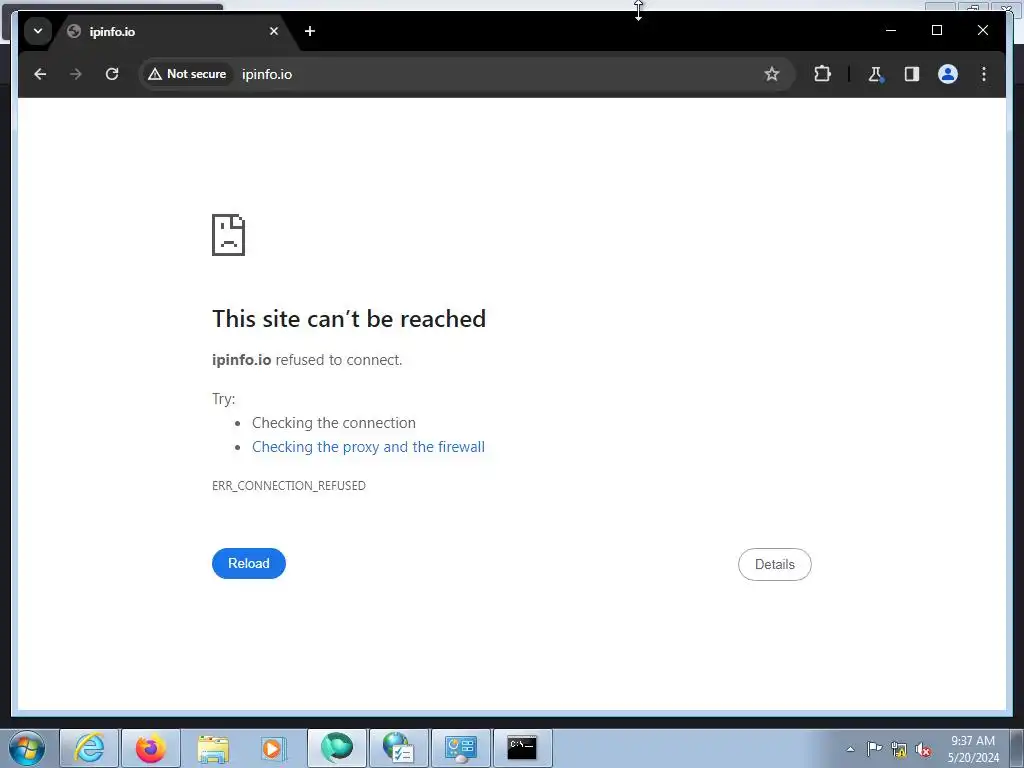Expand the tab search dropdown arrow
The width and height of the screenshot is (1024, 768).
[38, 31]
